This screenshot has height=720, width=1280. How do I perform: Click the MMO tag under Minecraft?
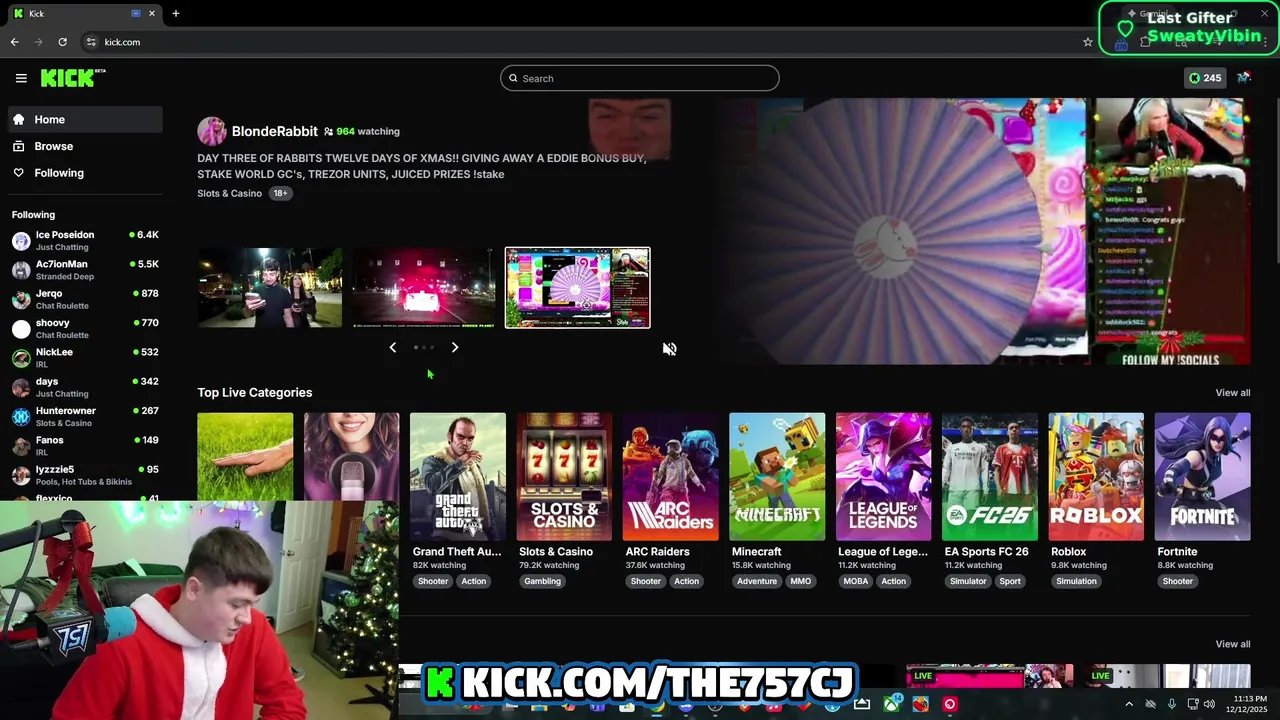[801, 581]
